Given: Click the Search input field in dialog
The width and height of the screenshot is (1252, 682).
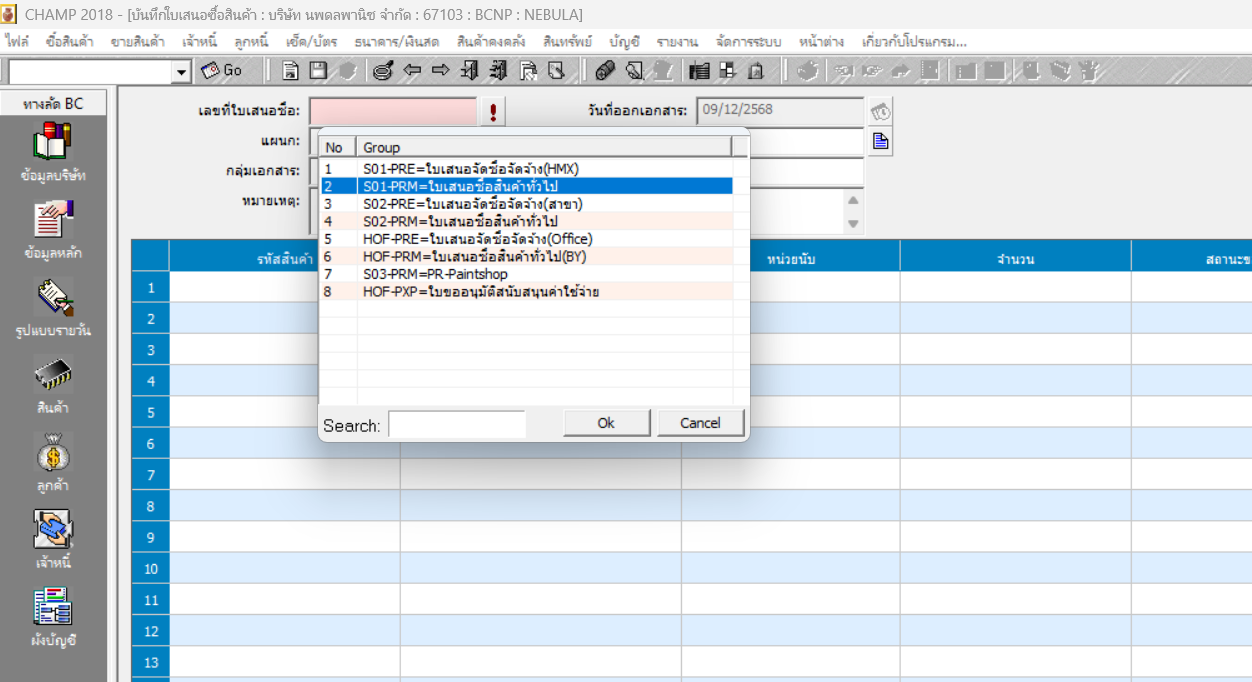Looking at the screenshot, I should pos(456,425).
